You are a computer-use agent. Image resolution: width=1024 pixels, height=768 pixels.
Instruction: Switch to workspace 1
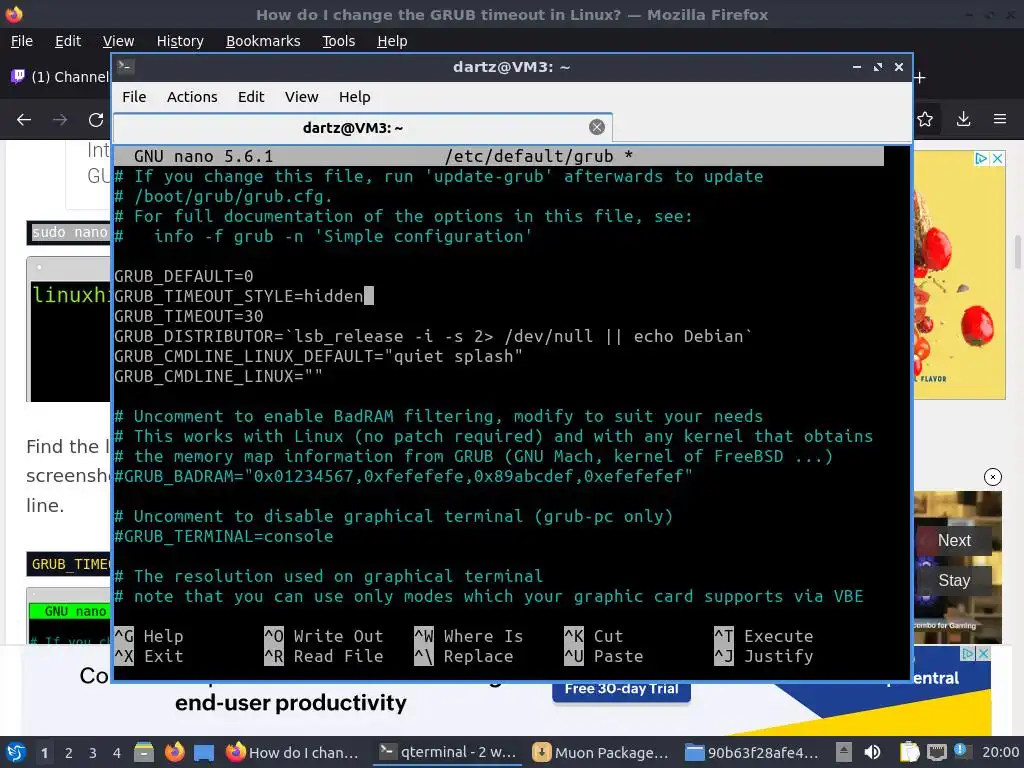(44, 753)
